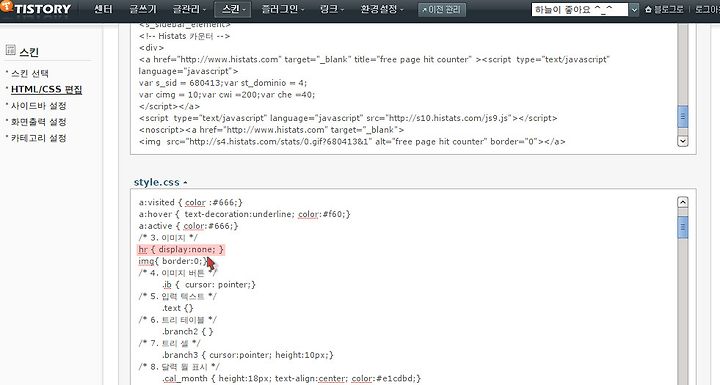Open 사이드바 설정 in the sidebar
The height and width of the screenshot is (385, 720).
[x=39, y=106]
